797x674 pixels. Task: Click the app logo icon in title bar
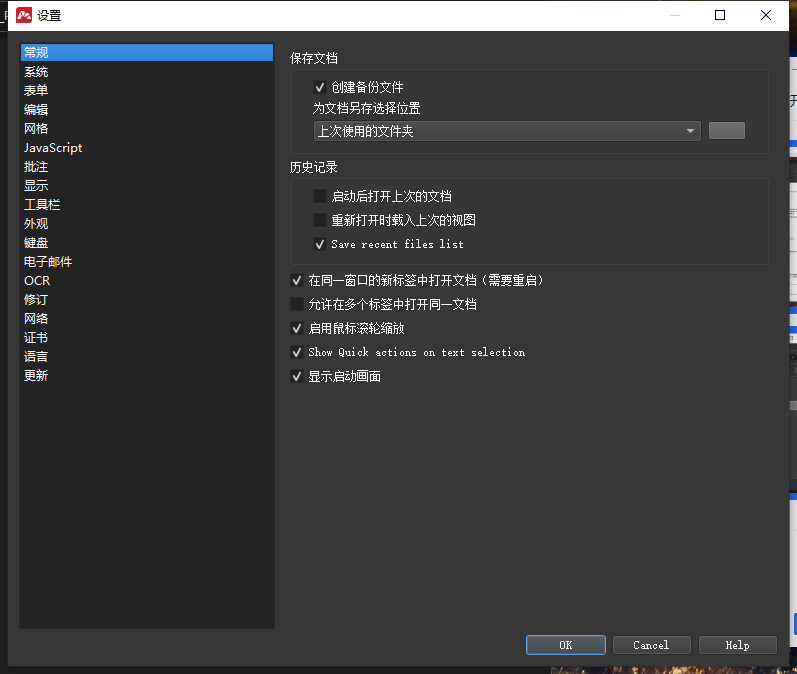pos(23,15)
